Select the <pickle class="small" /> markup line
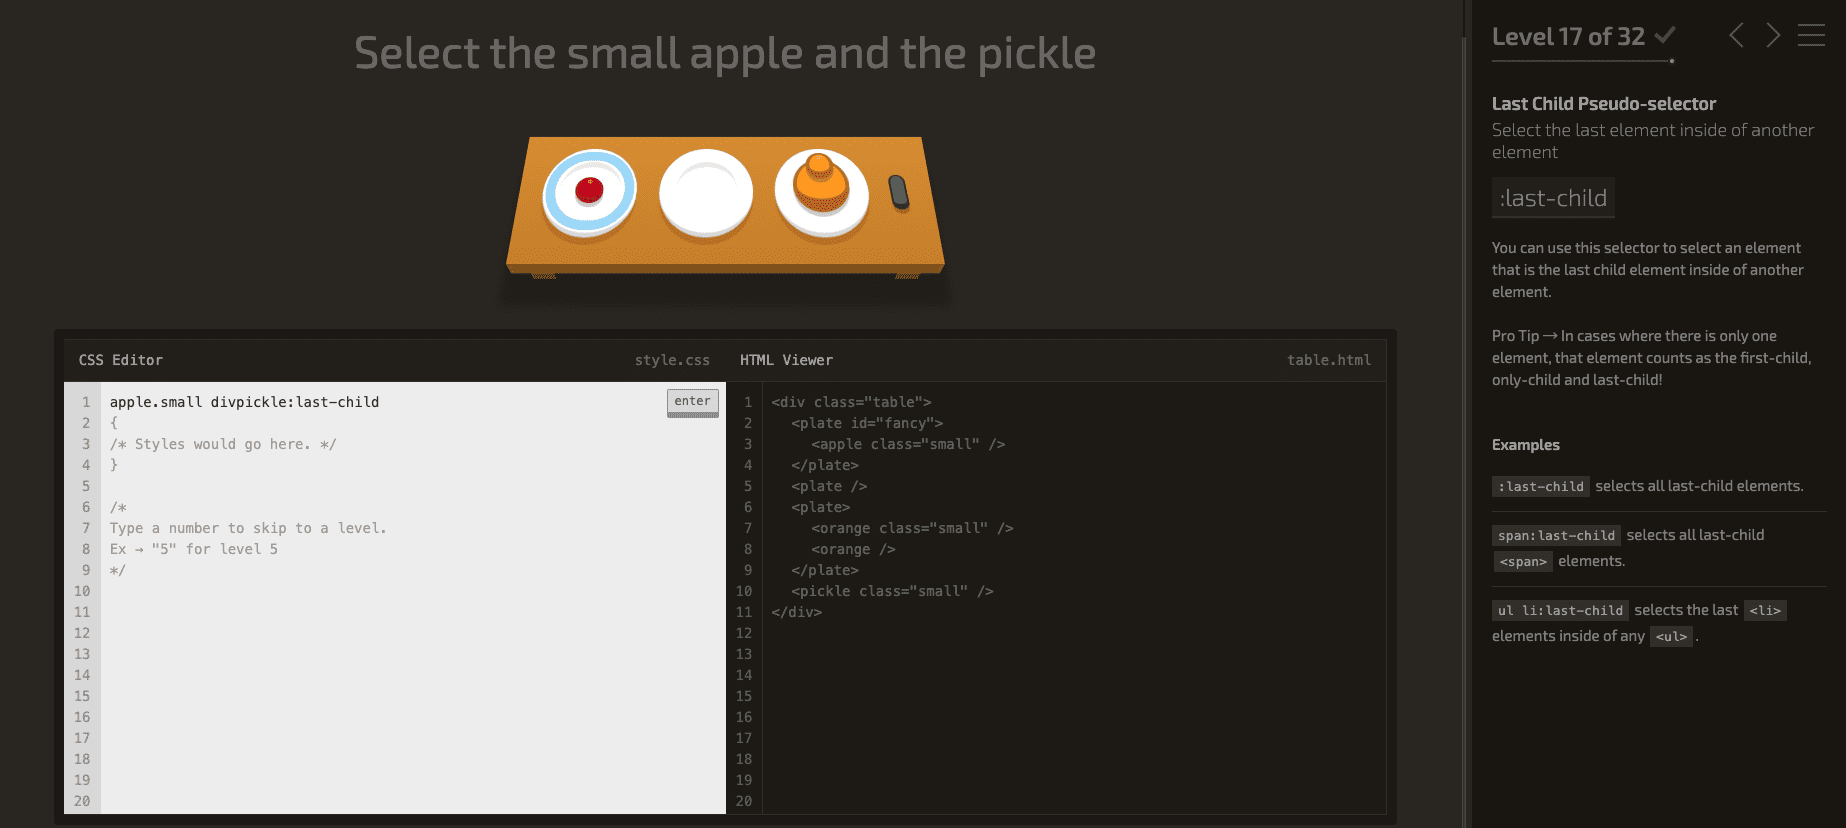Screen dimensions: 1846x828 [x=892, y=591]
